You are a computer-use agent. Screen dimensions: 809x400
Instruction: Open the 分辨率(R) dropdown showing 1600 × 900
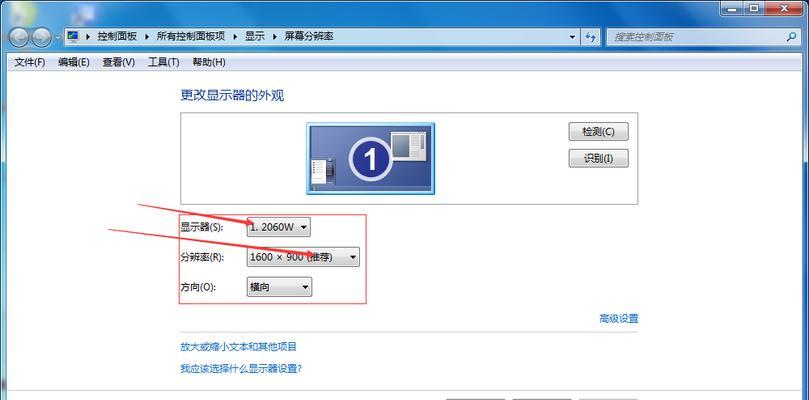(x=303, y=257)
